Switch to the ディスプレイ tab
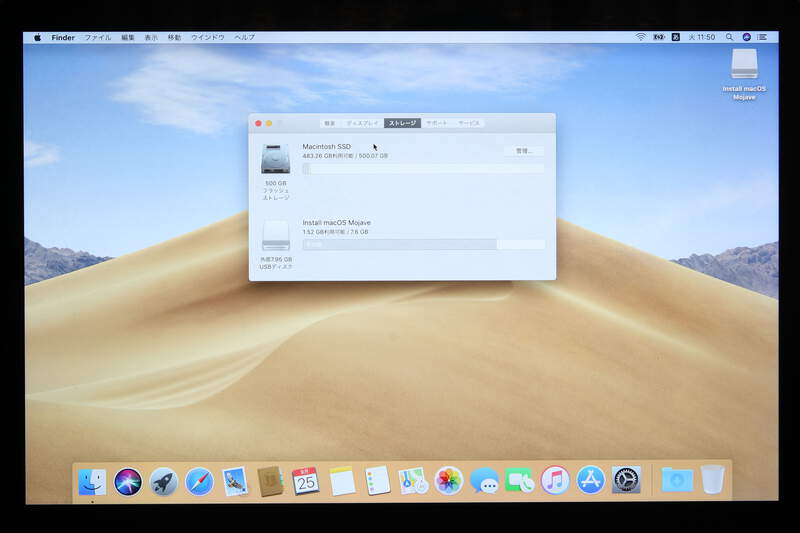Image resolution: width=800 pixels, height=533 pixels. coord(362,123)
